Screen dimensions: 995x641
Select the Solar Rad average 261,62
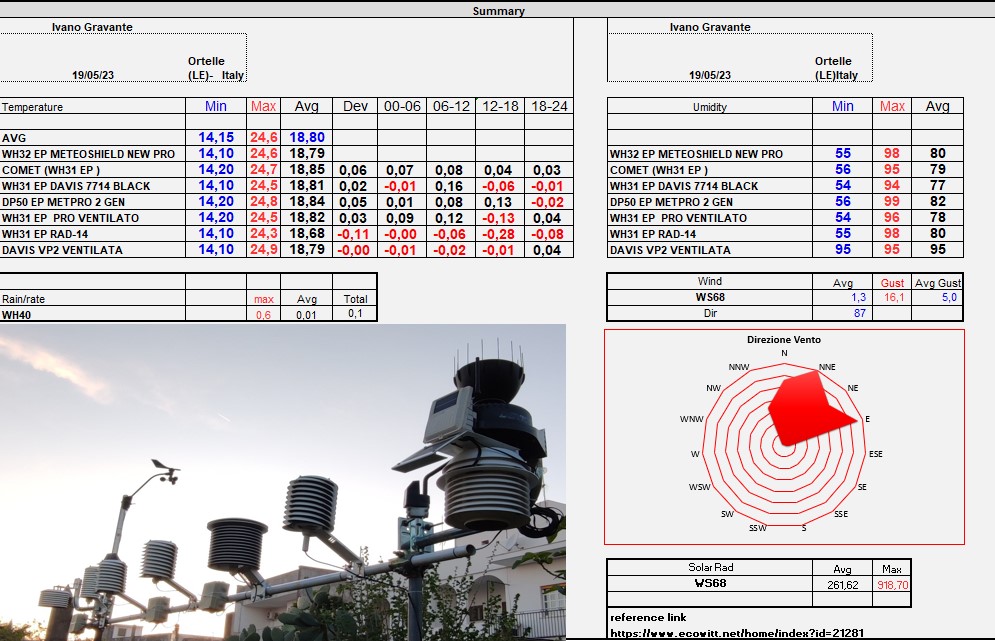coord(842,585)
